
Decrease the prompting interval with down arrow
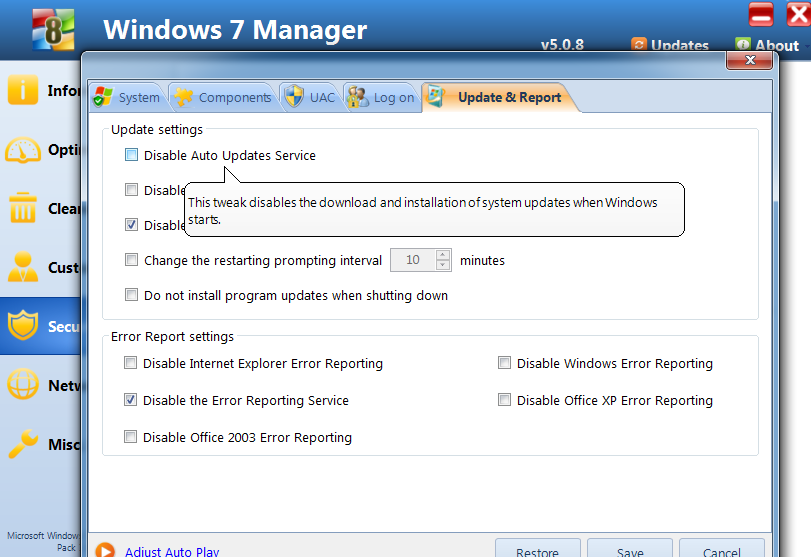pyautogui.click(x=443, y=265)
